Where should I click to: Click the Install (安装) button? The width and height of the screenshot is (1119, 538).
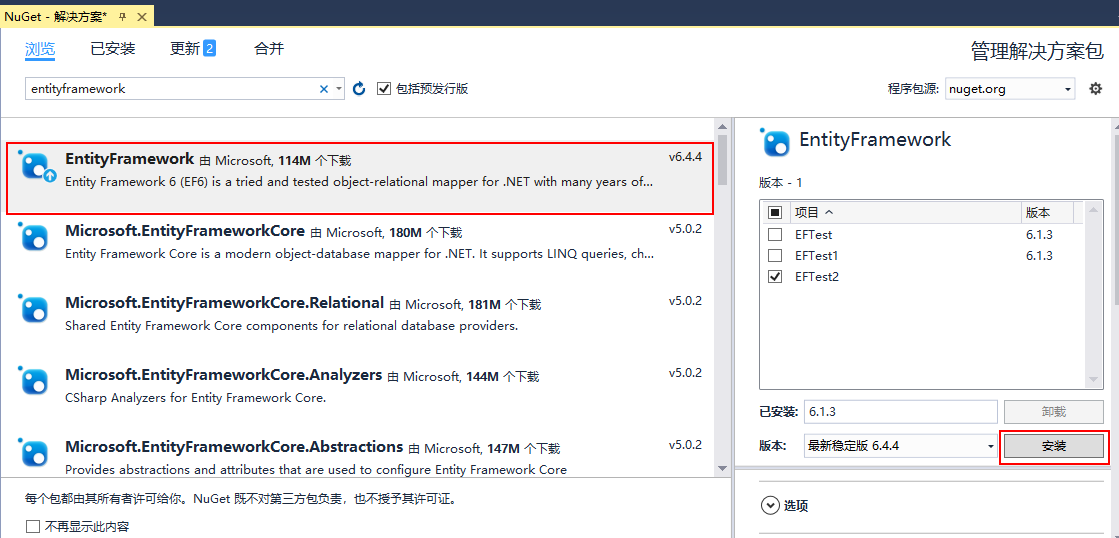(1054, 446)
